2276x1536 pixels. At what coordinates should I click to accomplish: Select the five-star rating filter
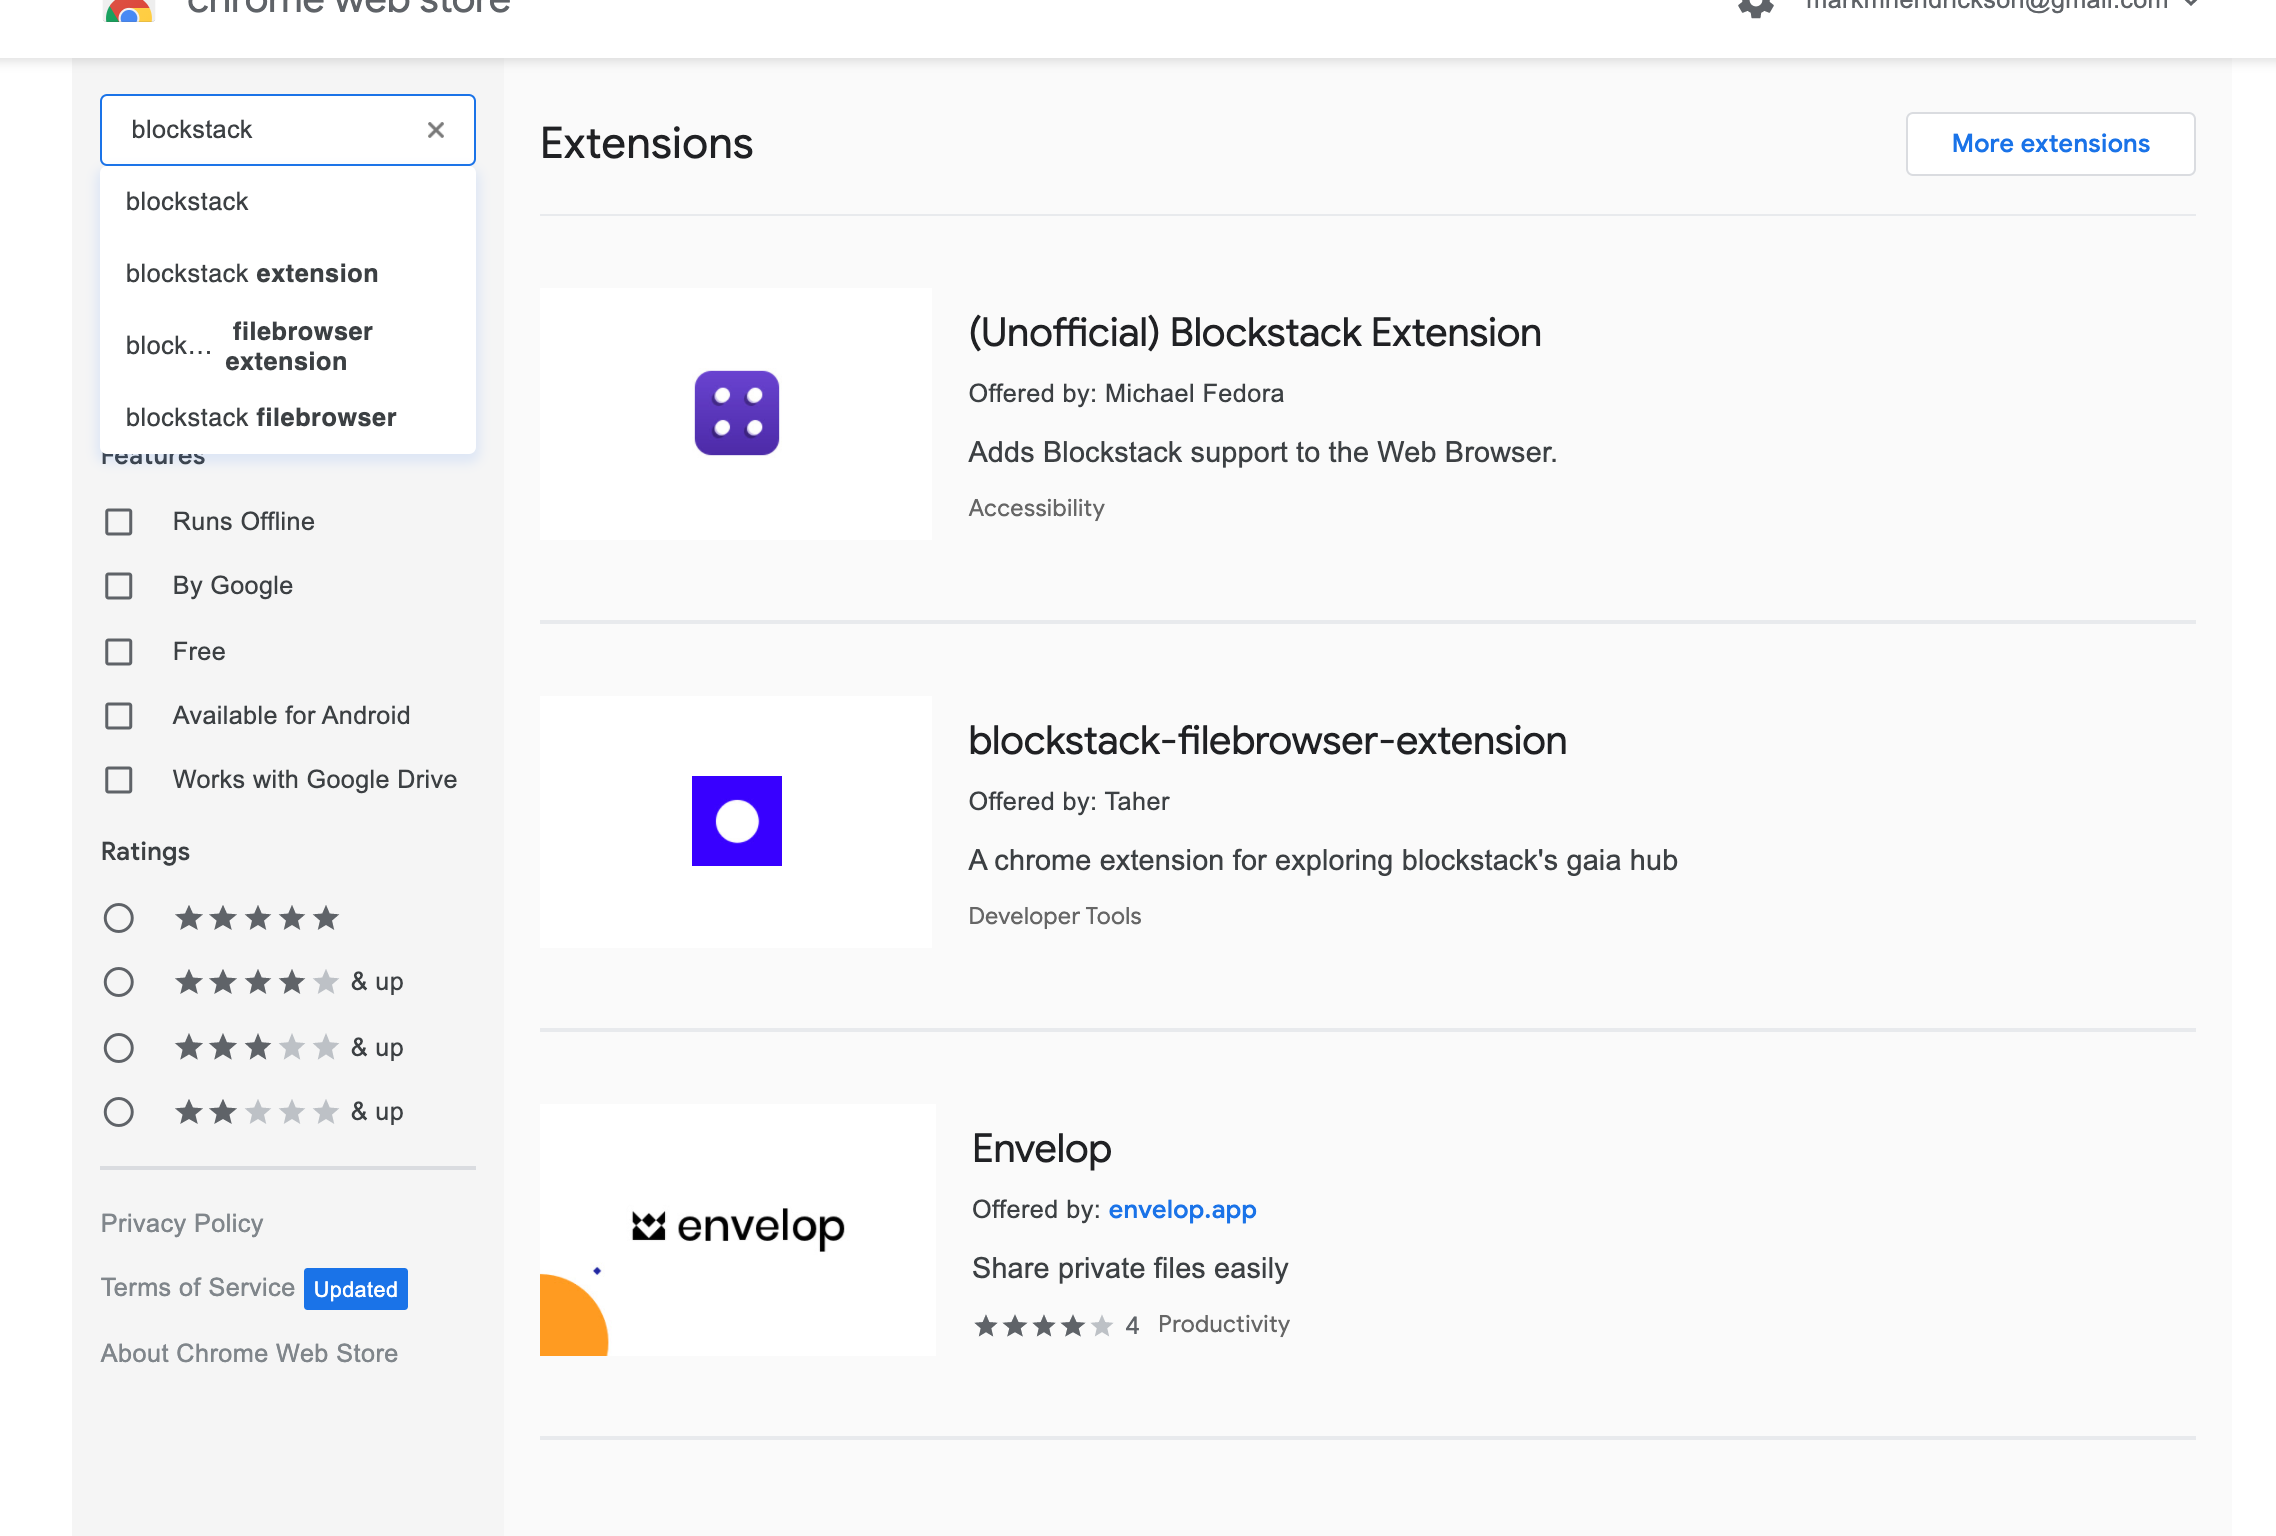(x=119, y=918)
